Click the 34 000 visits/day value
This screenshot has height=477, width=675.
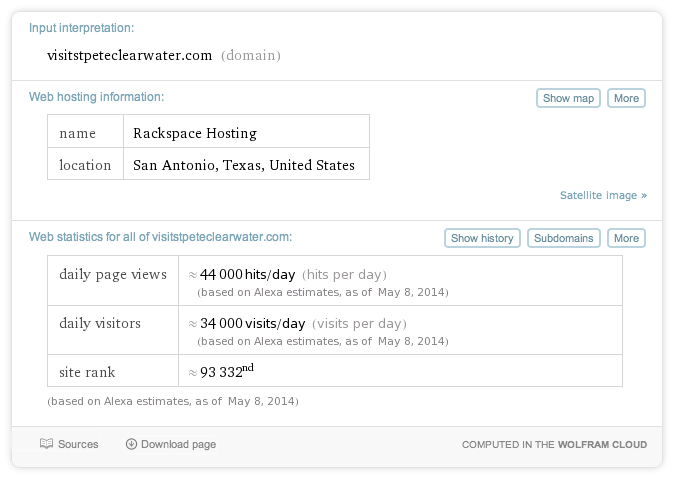(x=253, y=324)
